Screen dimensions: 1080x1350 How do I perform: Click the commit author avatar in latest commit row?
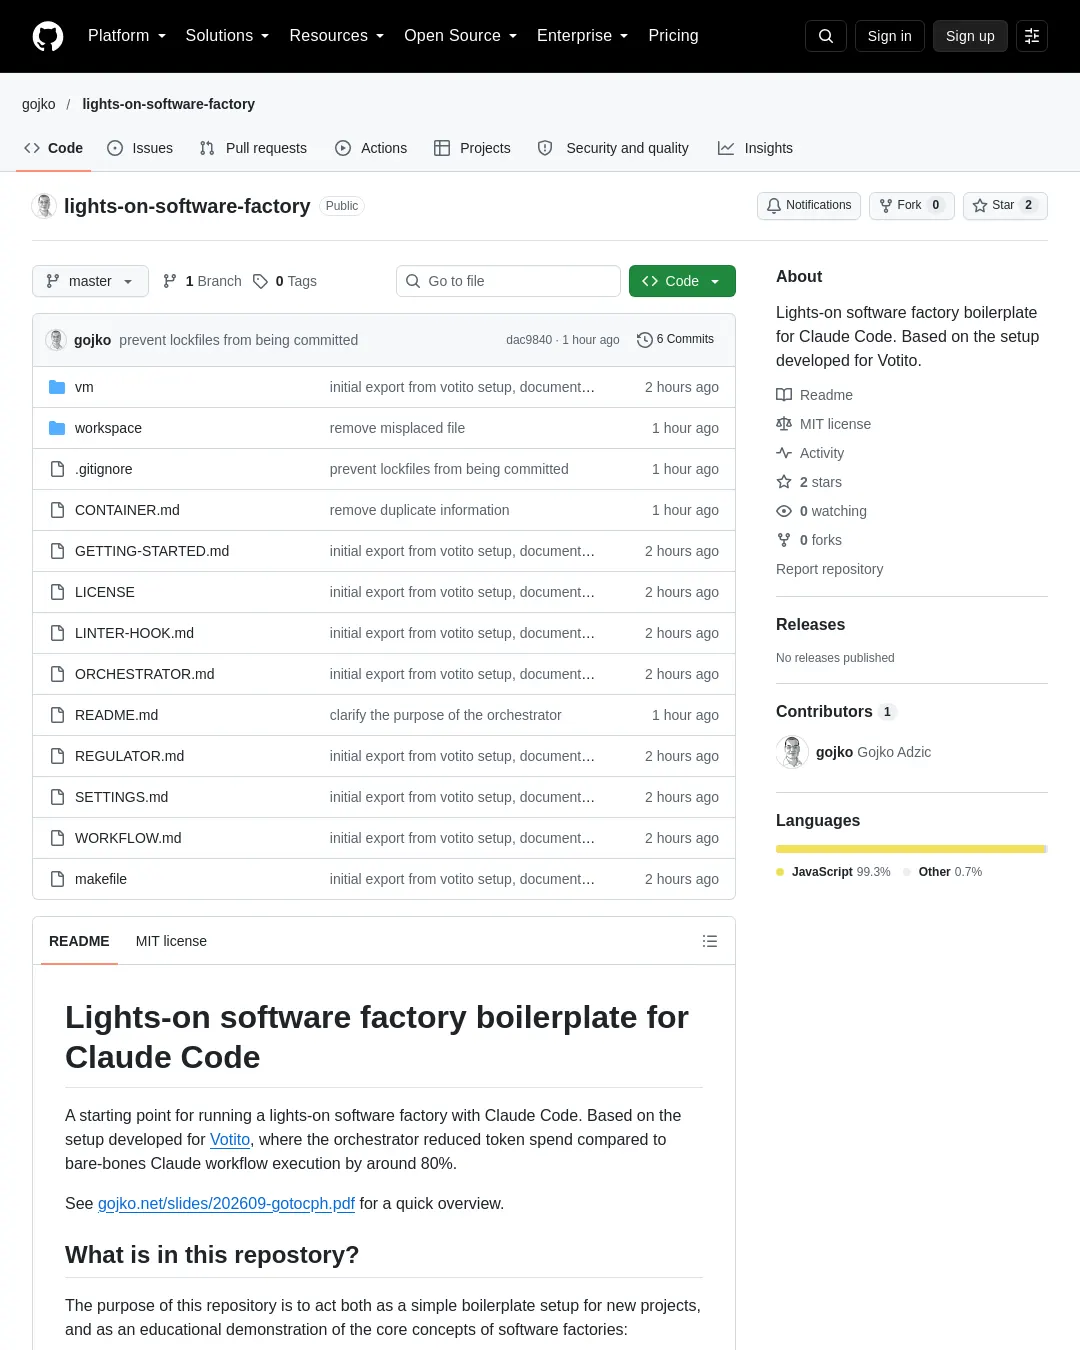click(x=56, y=340)
